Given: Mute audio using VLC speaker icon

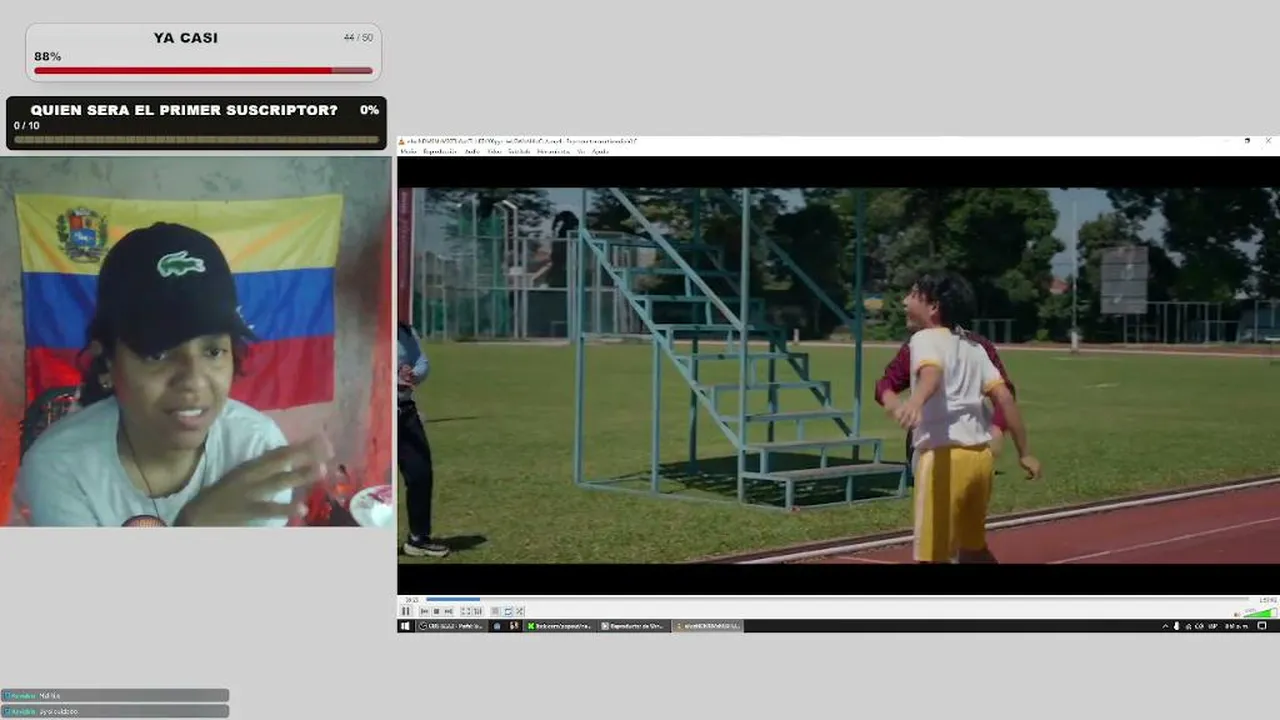Looking at the screenshot, I should 1238,613.
